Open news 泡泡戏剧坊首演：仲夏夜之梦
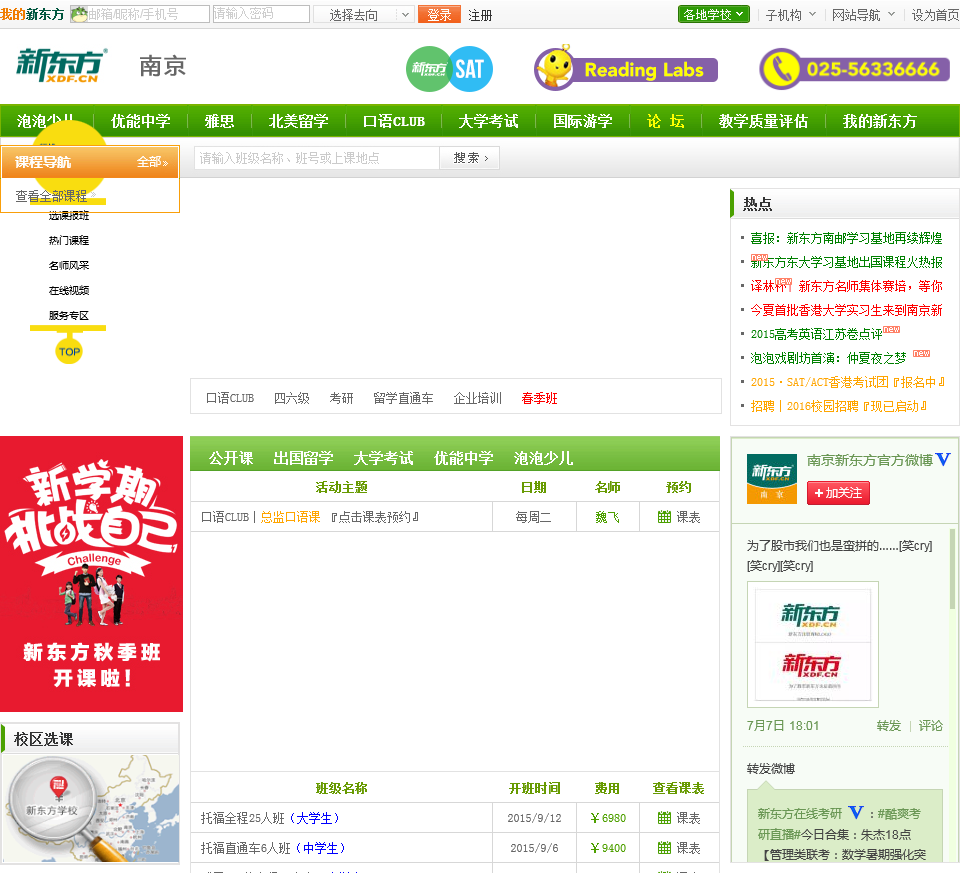This screenshot has height=873, width=960. tap(828, 358)
